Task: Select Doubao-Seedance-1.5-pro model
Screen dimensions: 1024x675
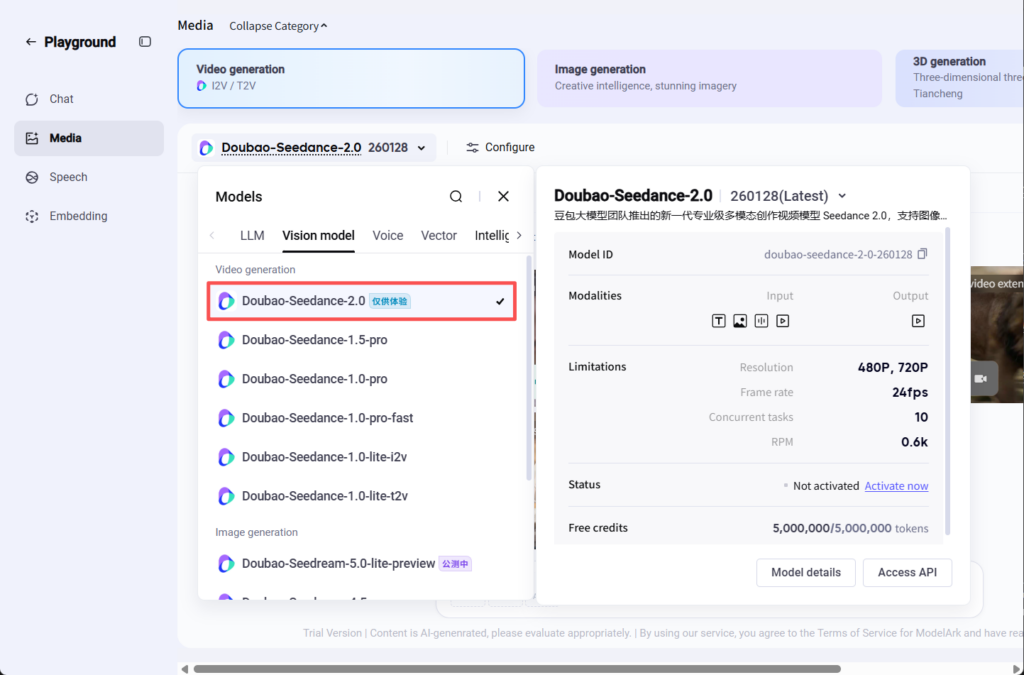Action: (314, 340)
